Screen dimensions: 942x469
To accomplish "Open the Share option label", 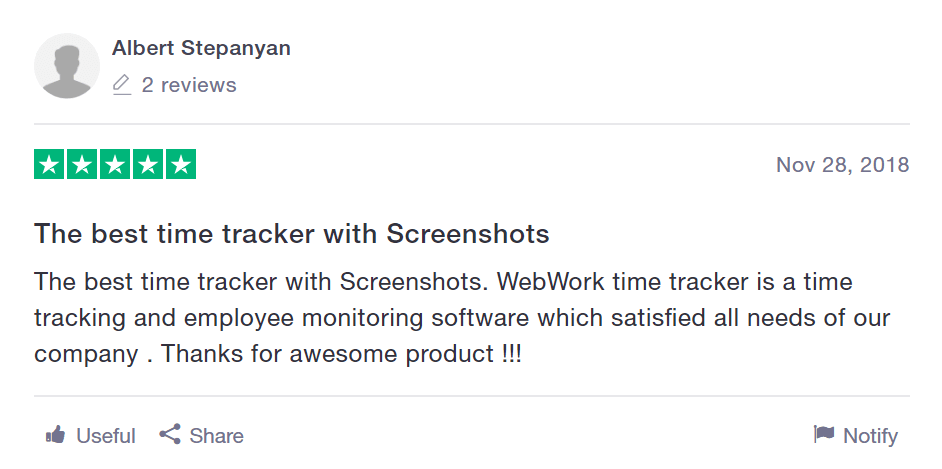I will (216, 435).
